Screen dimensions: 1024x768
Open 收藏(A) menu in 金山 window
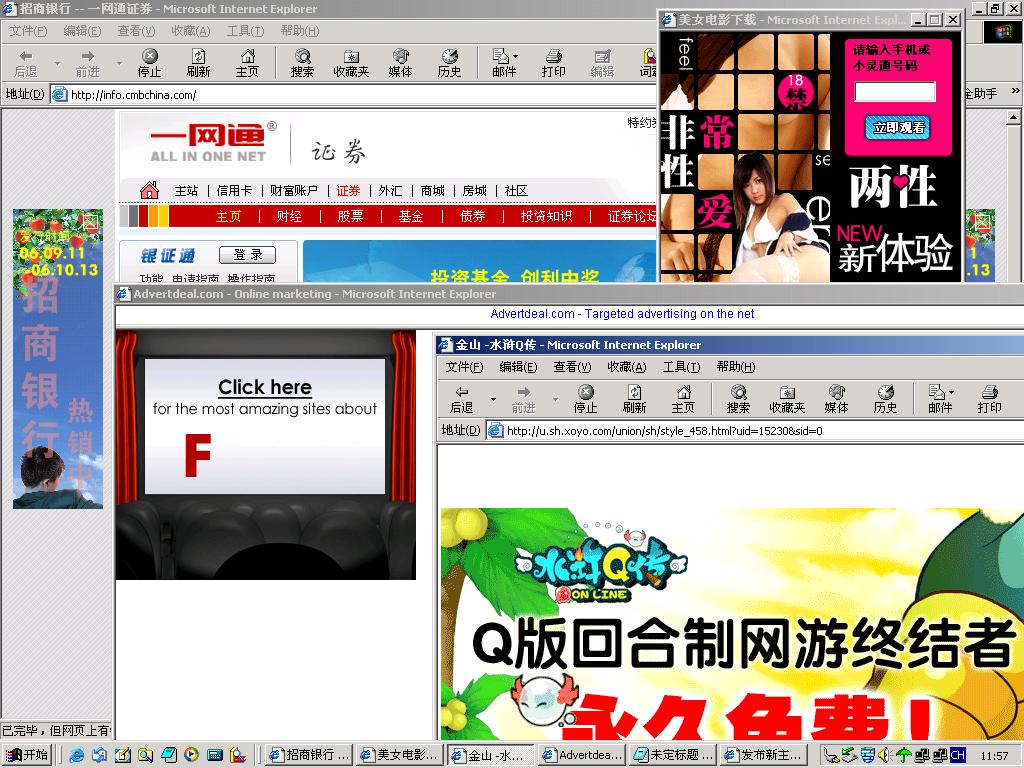click(627, 367)
